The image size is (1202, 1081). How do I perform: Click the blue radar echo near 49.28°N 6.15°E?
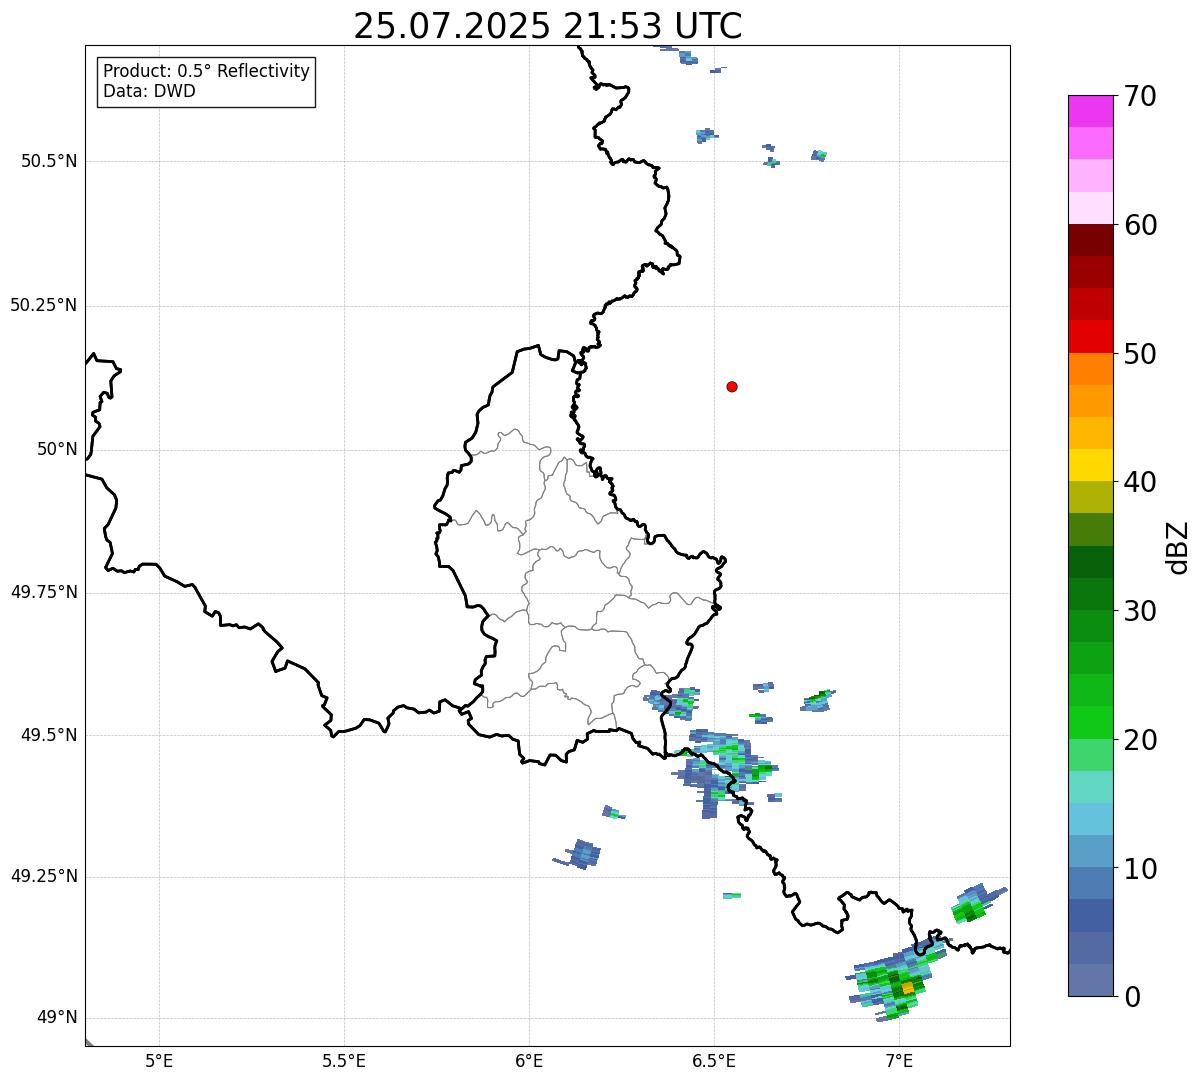click(579, 854)
